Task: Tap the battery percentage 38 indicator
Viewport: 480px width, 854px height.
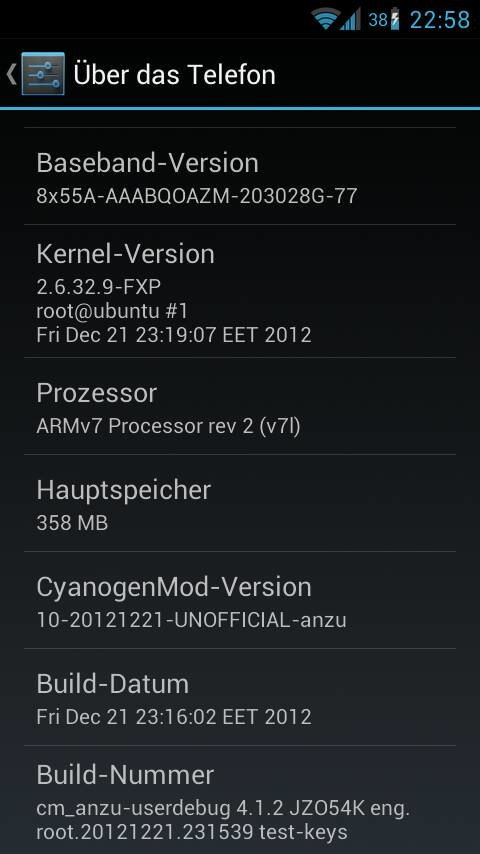Action: click(x=378, y=20)
